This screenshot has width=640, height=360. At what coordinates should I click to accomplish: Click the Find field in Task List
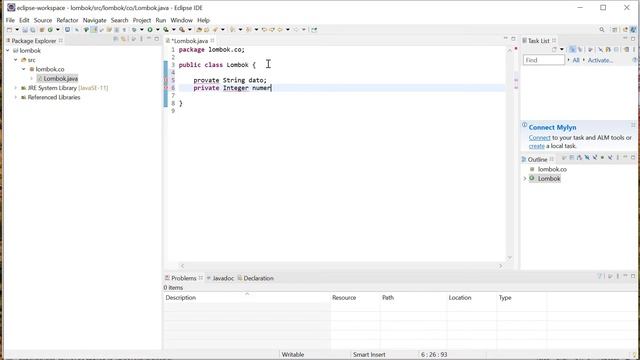point(544,60)
